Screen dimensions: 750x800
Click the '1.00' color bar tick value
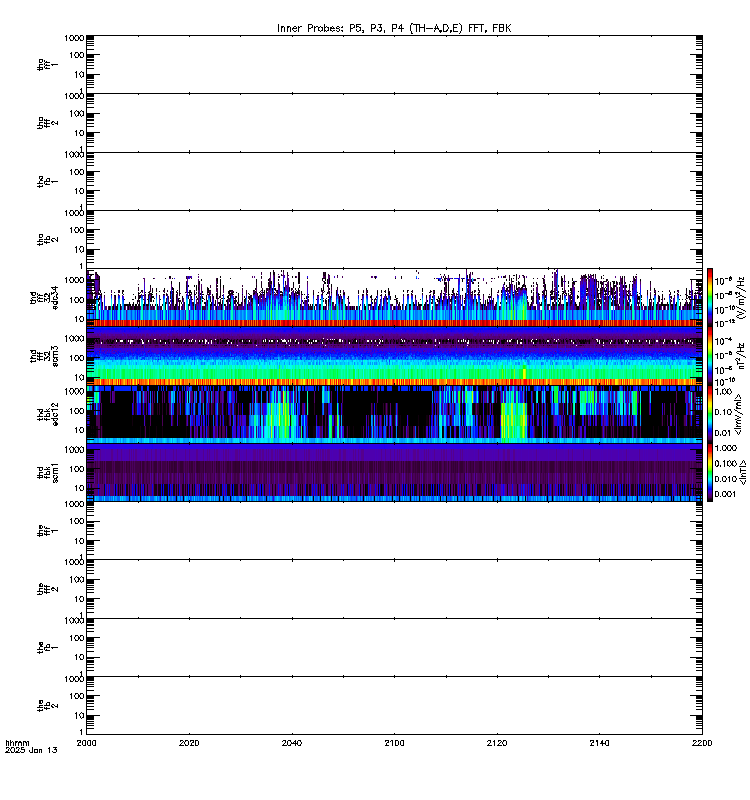[x=723, y=392]
